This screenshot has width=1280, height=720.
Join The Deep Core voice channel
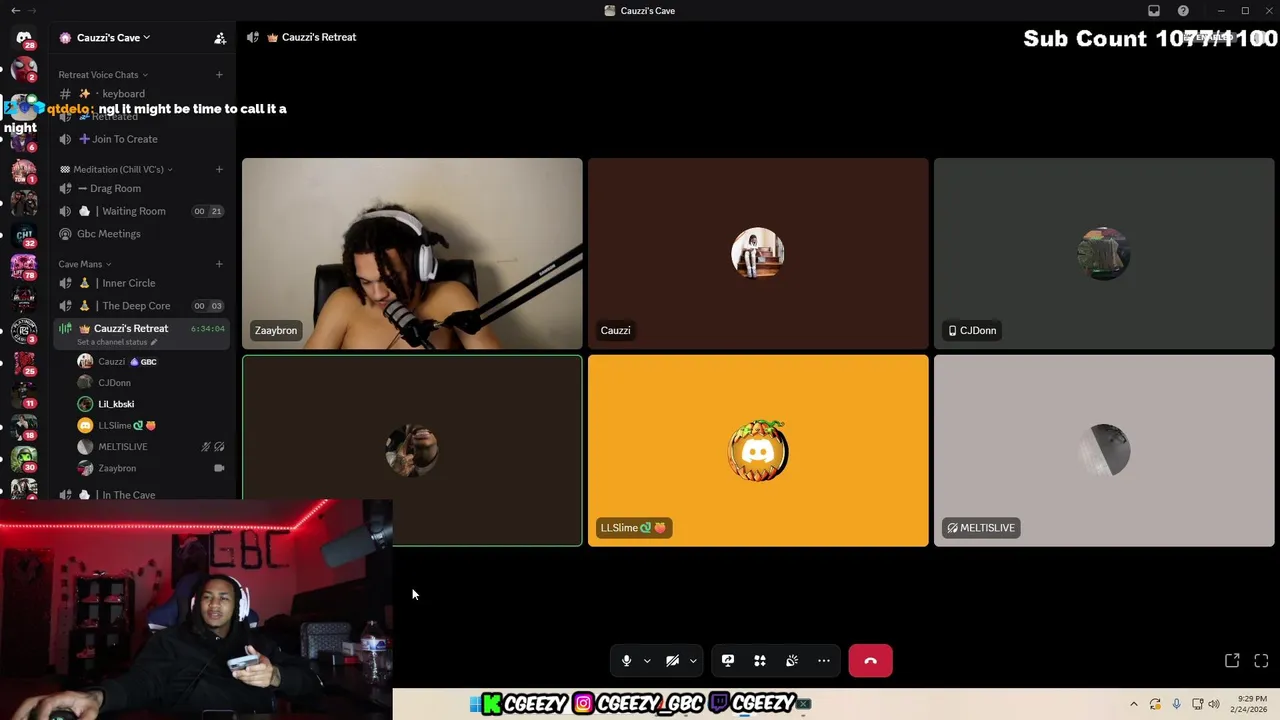tap(140, 306)
